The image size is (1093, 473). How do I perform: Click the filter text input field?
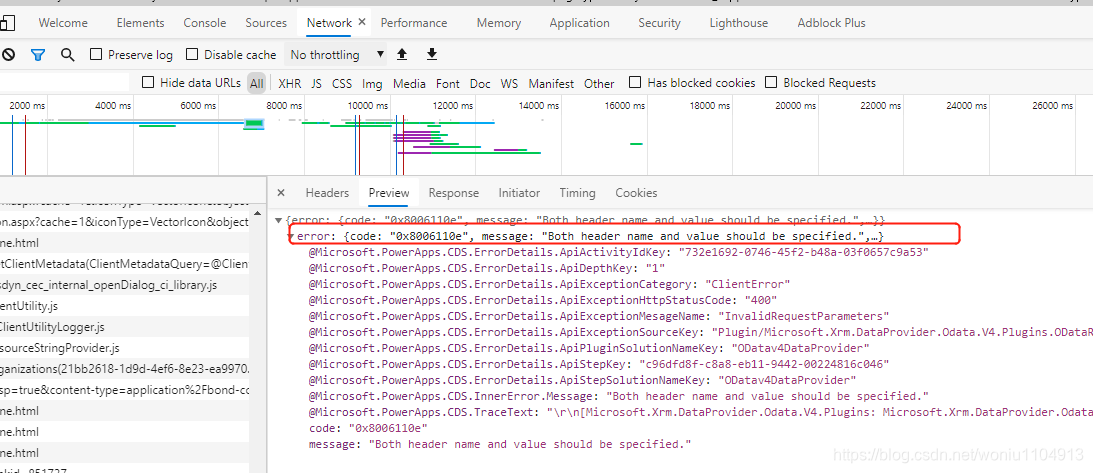[65, 83]
